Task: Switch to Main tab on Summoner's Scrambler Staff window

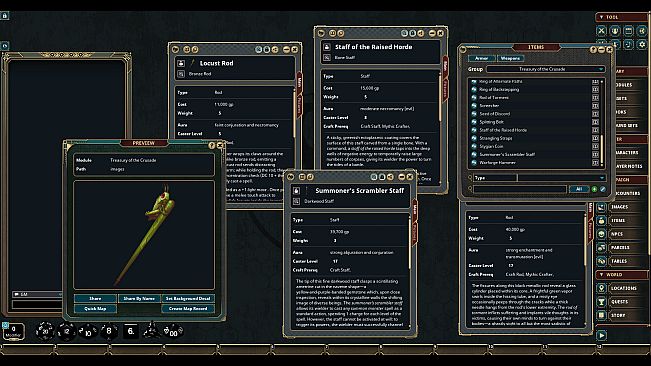Action: [414, 209]
